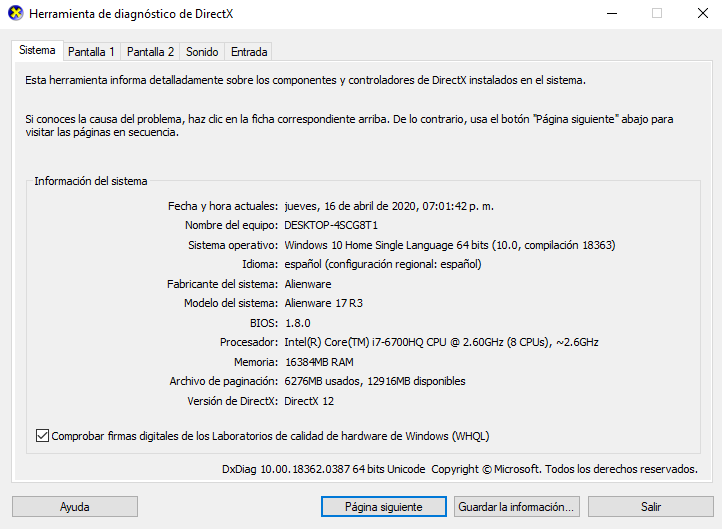Click the 'Esta herramienta informa detalladamente' description
Viewport: 722px width, 529px height.
tap(305, 80)
